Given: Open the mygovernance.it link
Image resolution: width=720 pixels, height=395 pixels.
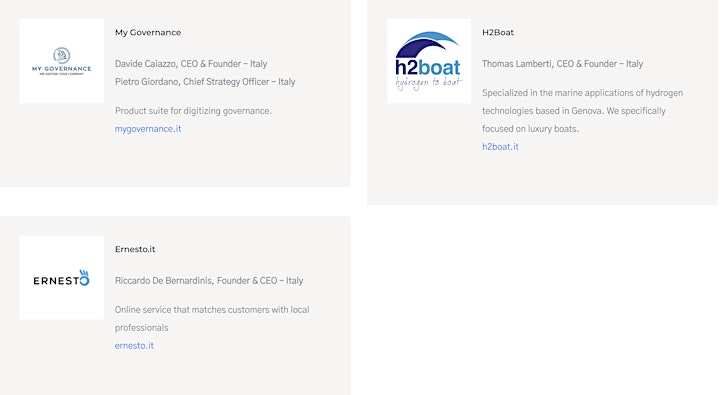Looking at the screenshot, I should tap(148, 129).
